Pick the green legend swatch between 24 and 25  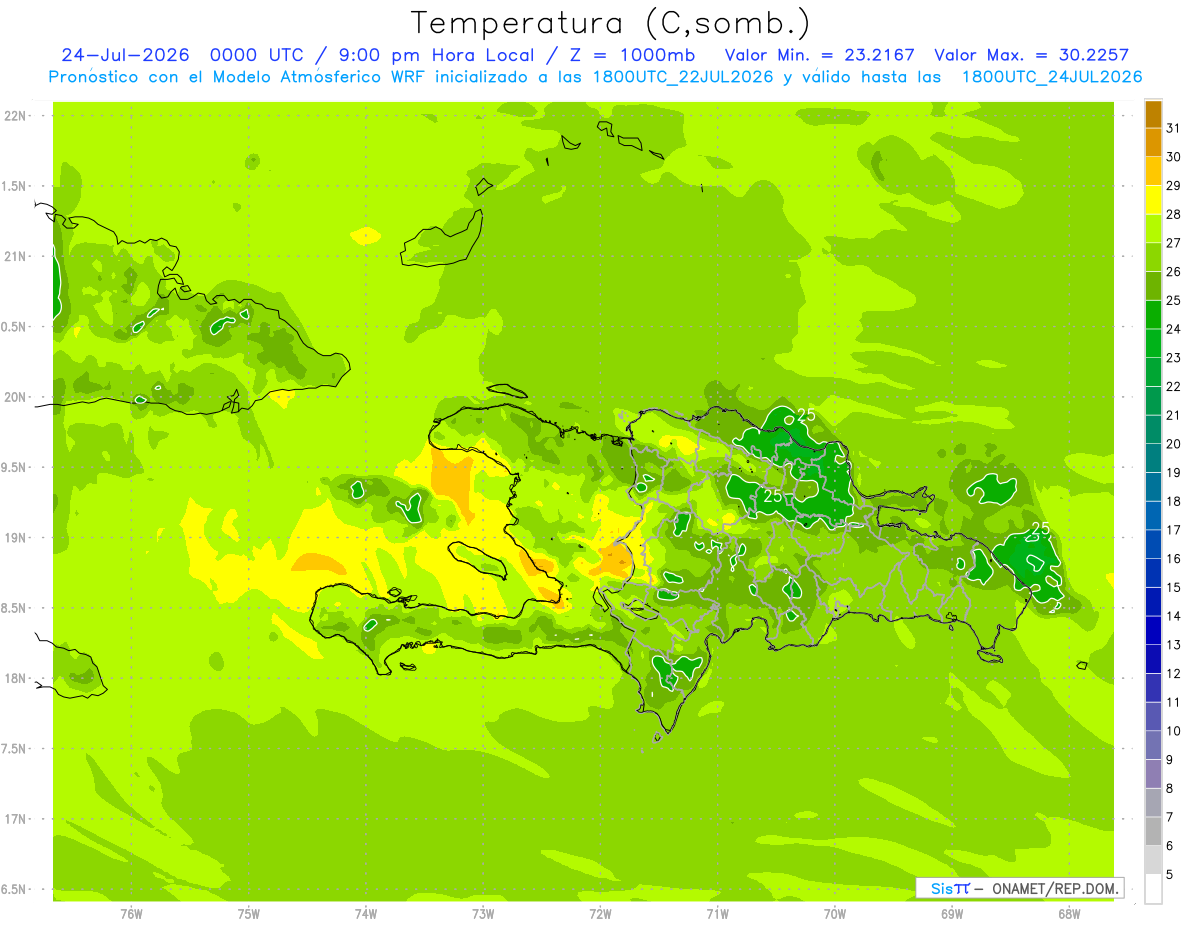[x=1153, y=315]
